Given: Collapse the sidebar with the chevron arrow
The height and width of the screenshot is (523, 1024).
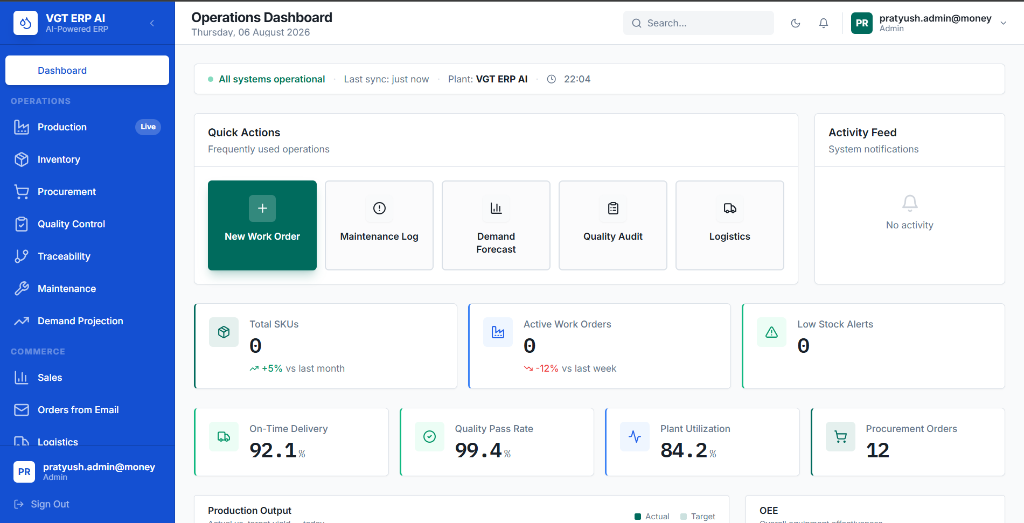Looking at the screenshot, I should tap(152, 24).
